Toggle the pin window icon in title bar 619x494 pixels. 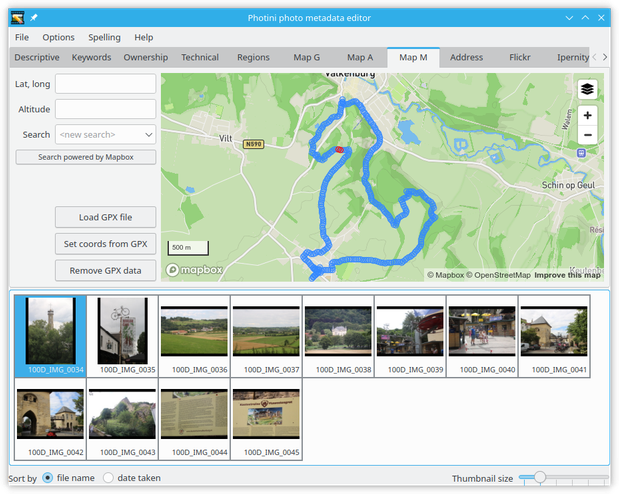pos(34,18)
